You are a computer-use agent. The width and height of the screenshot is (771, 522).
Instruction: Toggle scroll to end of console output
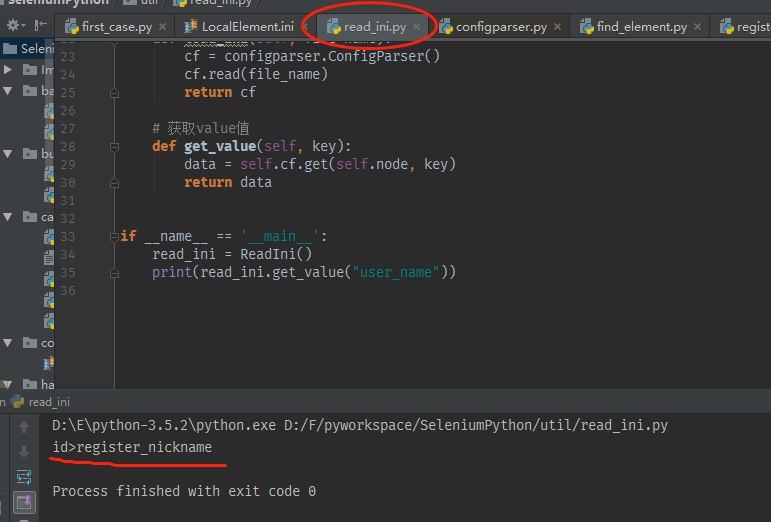coord(24,502)
